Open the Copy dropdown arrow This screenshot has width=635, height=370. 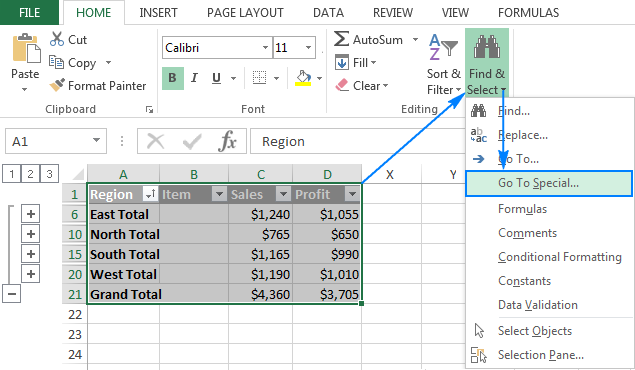(108, 63)
